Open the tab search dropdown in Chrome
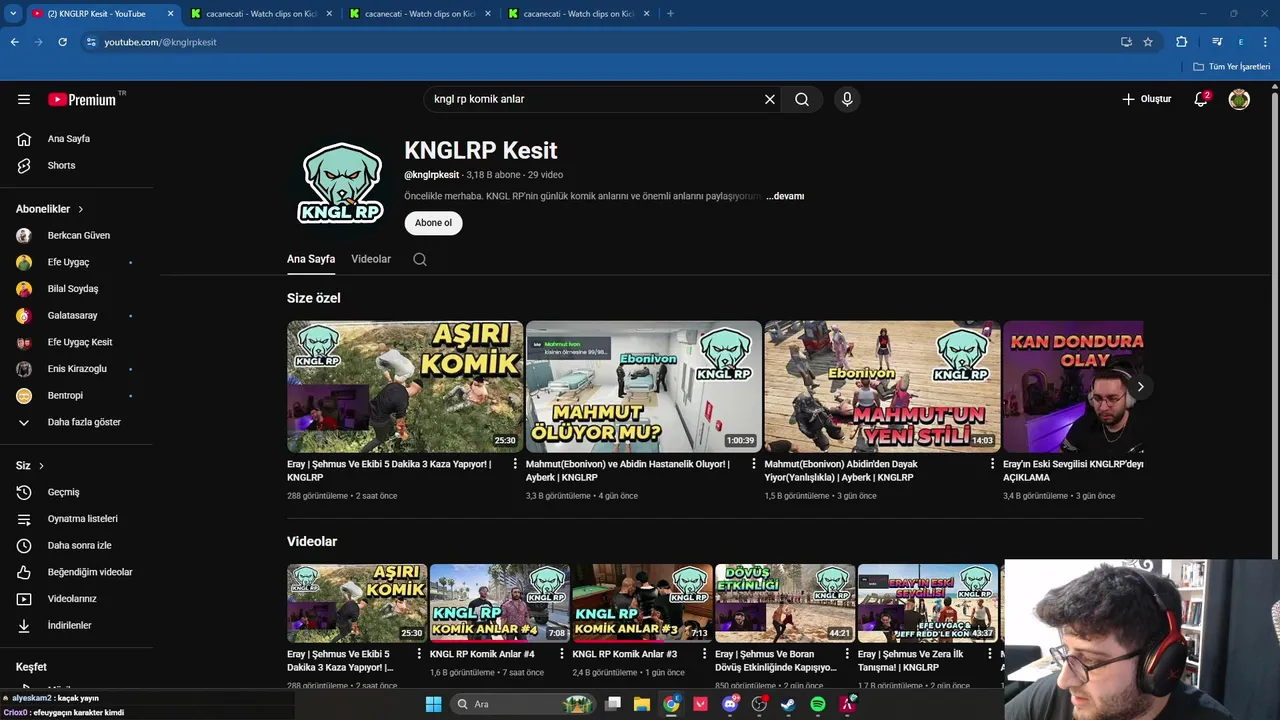Screen dimensions: 1280x720 click(x=13, y=13)
